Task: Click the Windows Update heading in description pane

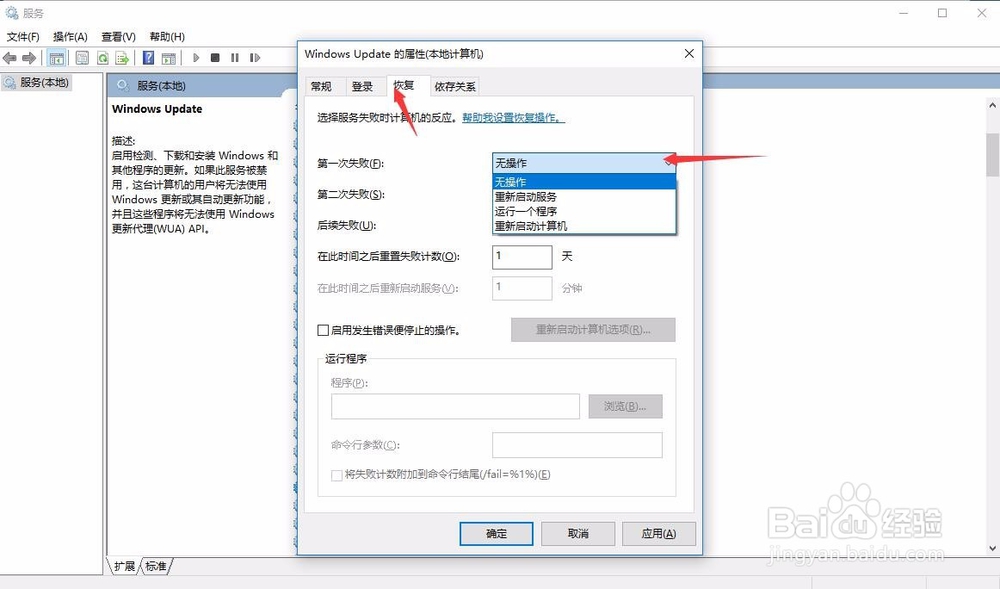Action: [x=157, y=109]
